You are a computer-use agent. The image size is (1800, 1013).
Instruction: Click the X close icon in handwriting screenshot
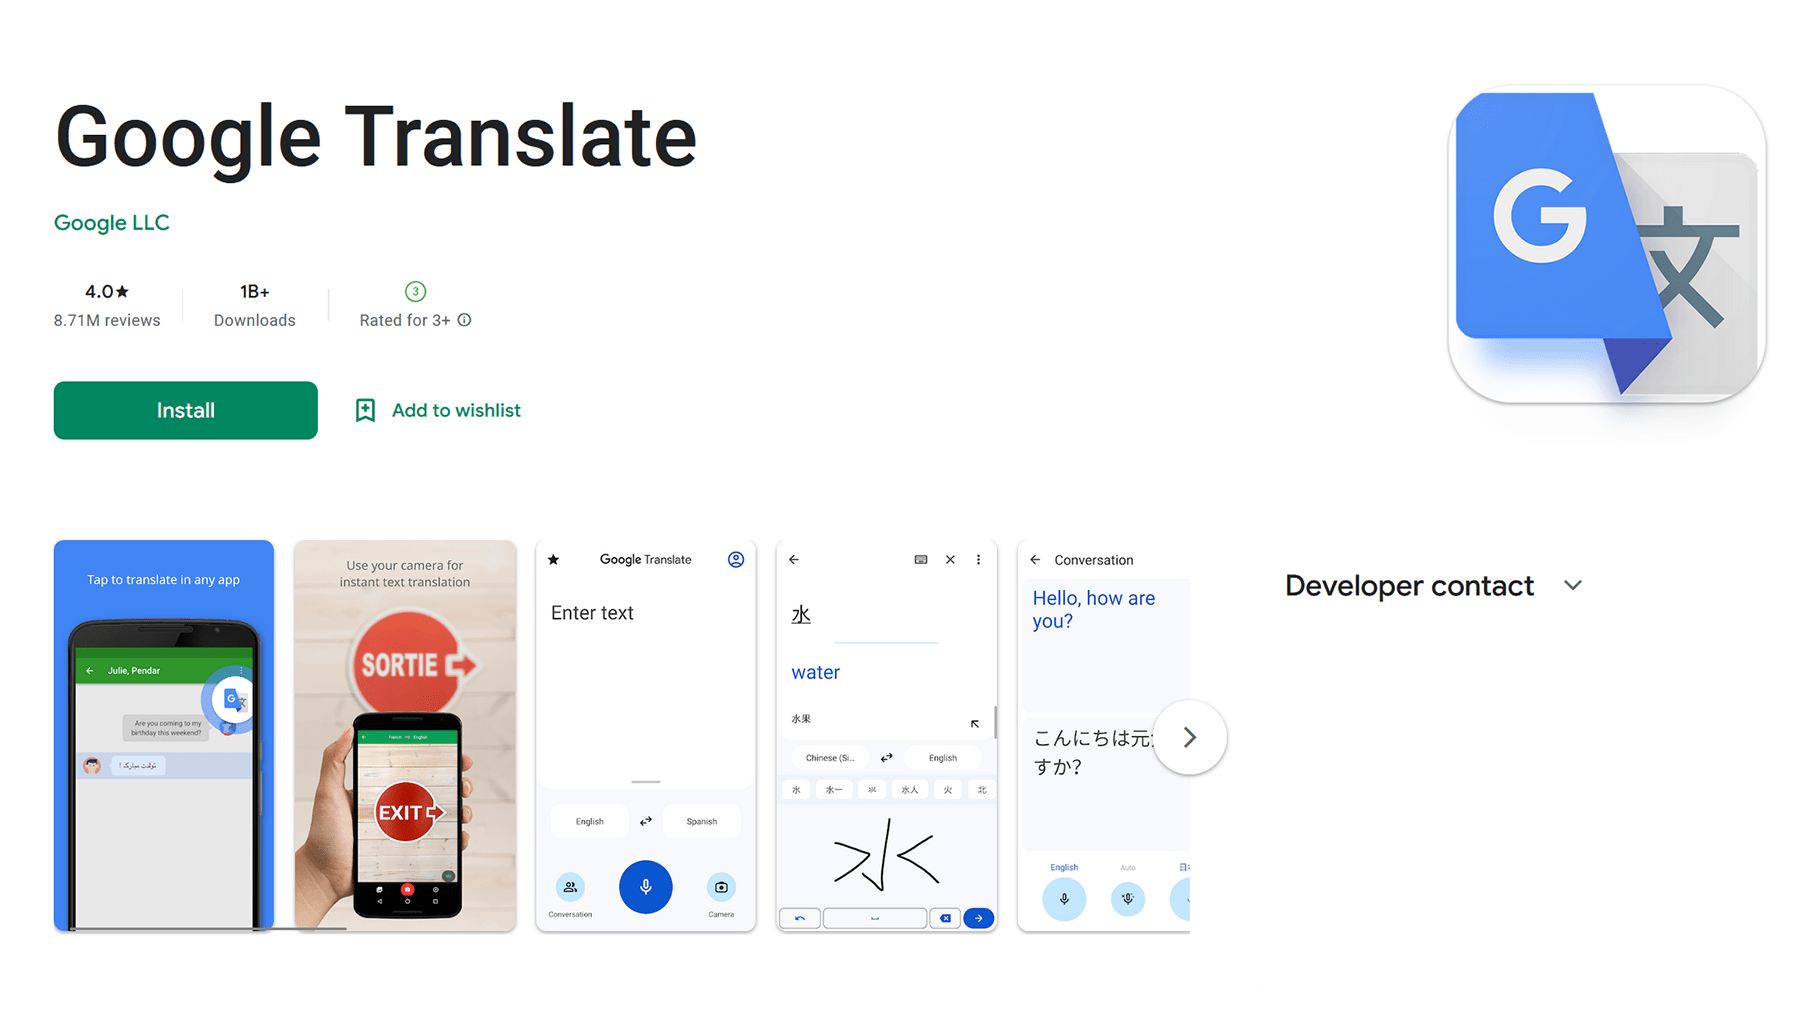(x=950, y=559)
